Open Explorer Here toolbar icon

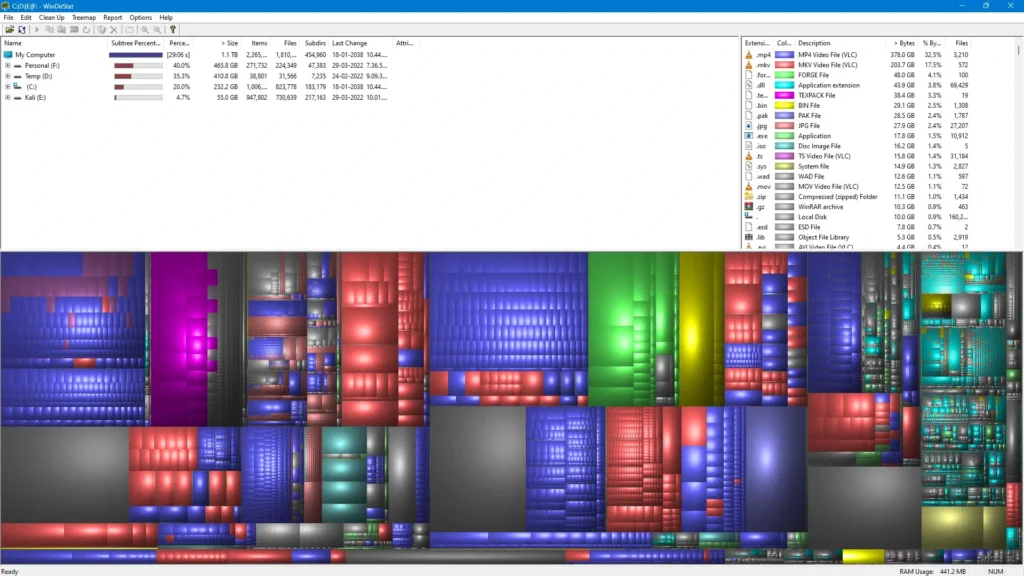click(62, 30)
